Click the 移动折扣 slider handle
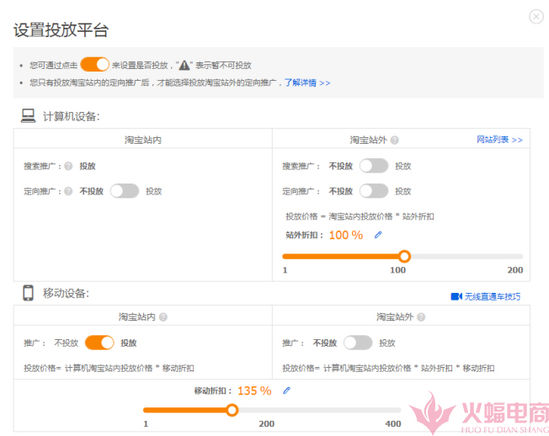 tap(232, 410)
